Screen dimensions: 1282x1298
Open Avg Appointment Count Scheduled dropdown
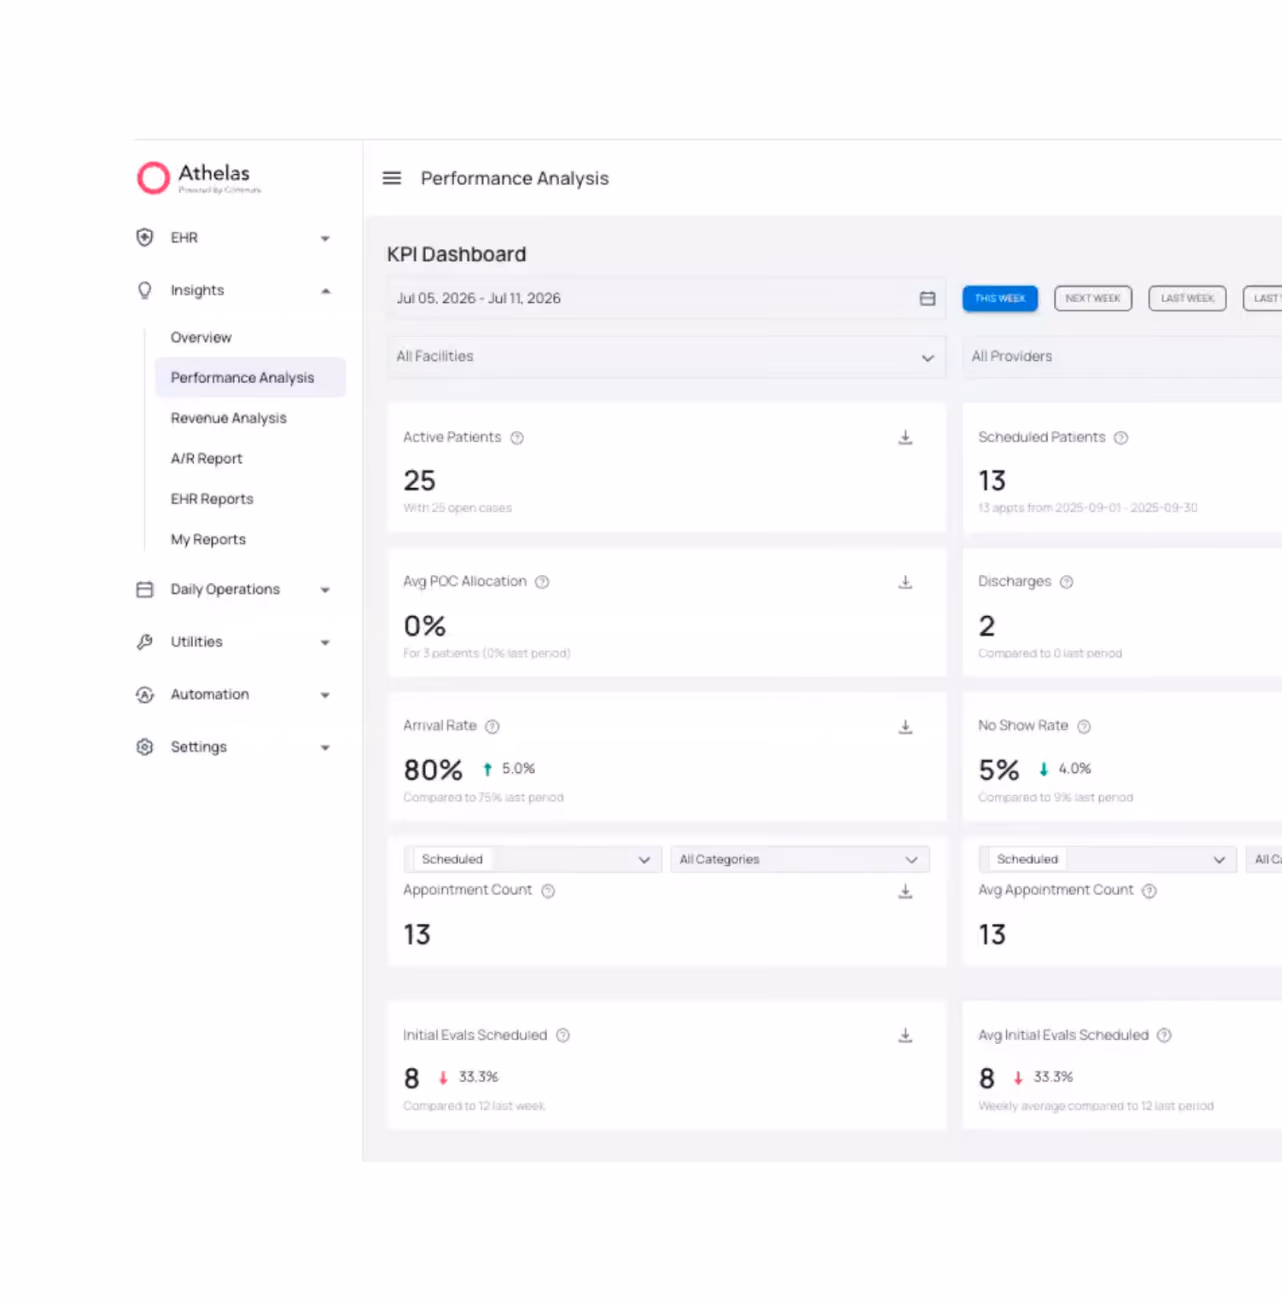click(1107, 859)
